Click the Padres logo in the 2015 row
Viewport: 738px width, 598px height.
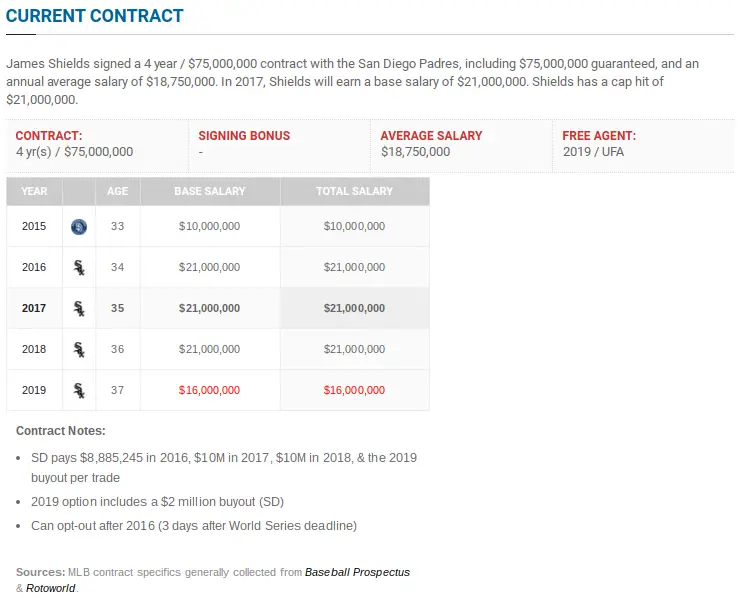pyautogui.click(x=79, y=227)
